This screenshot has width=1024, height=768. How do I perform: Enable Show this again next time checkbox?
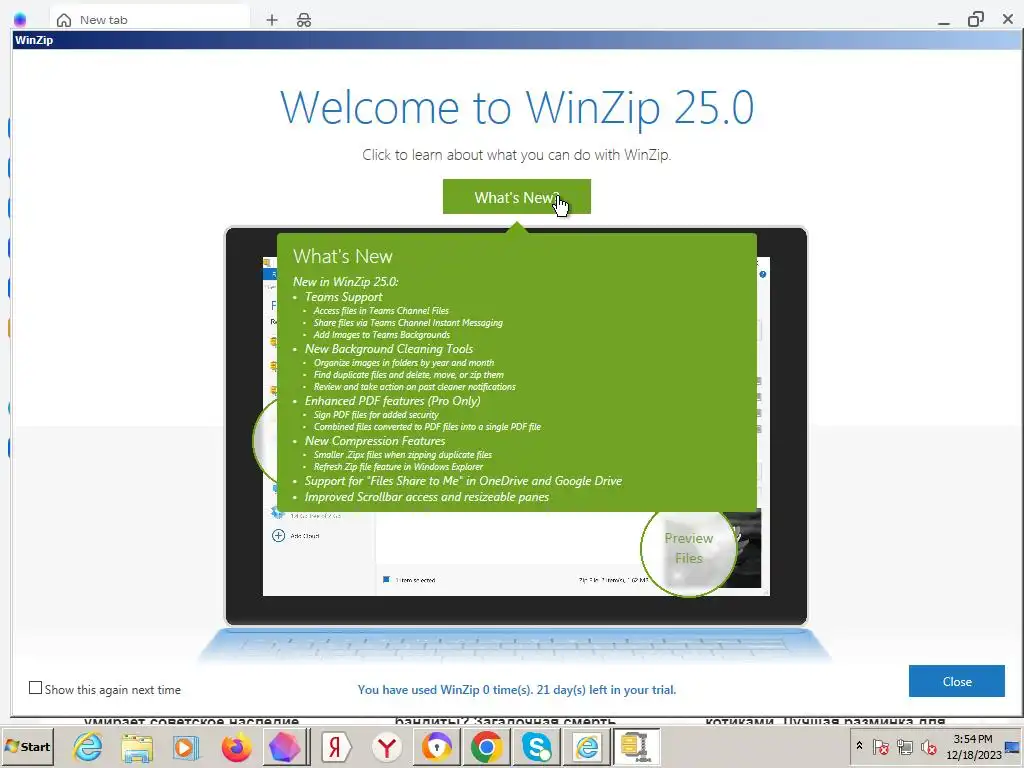click(35, 688)
